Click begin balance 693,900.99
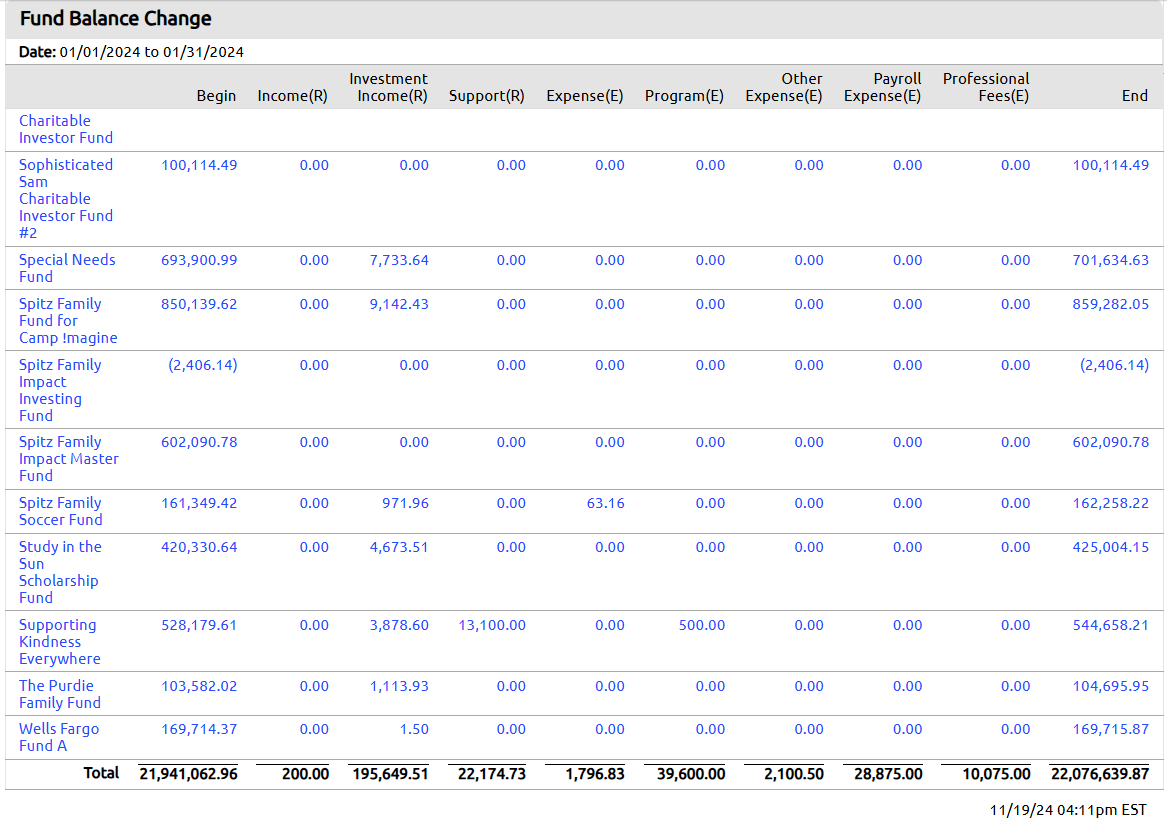 (199, 260)
